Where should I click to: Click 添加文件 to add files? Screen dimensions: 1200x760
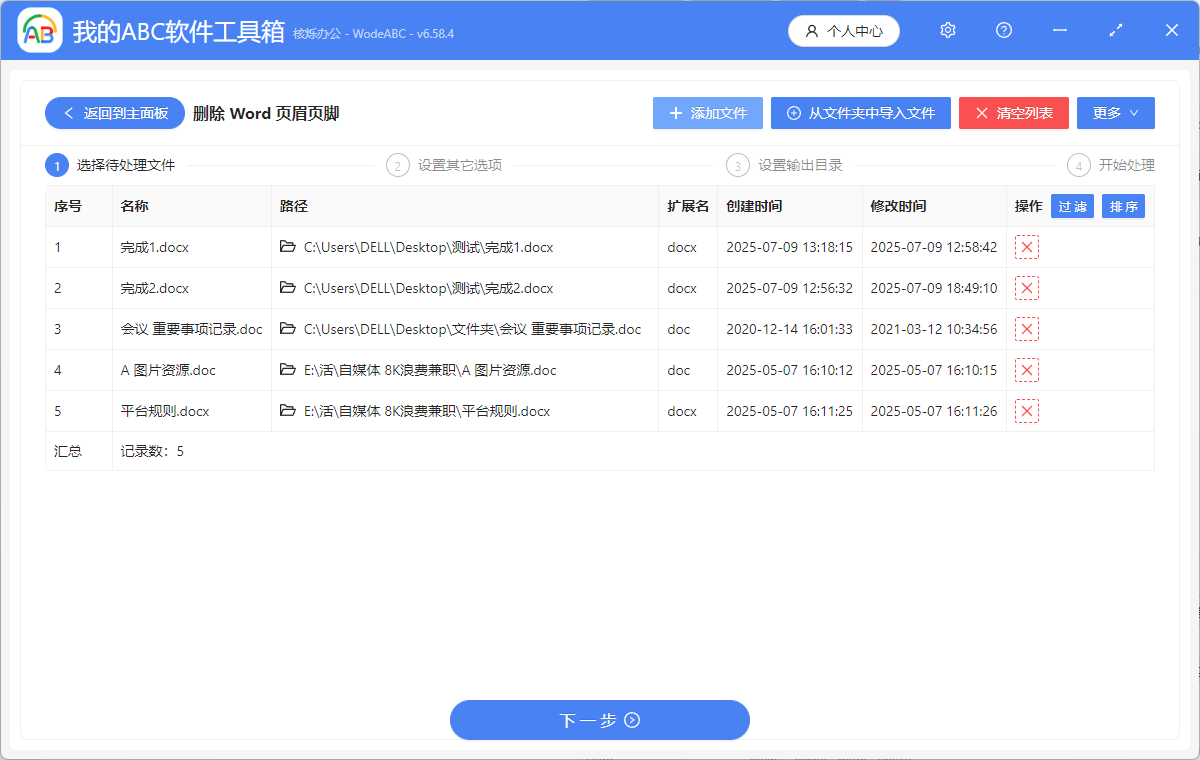[x=707, y=113]
